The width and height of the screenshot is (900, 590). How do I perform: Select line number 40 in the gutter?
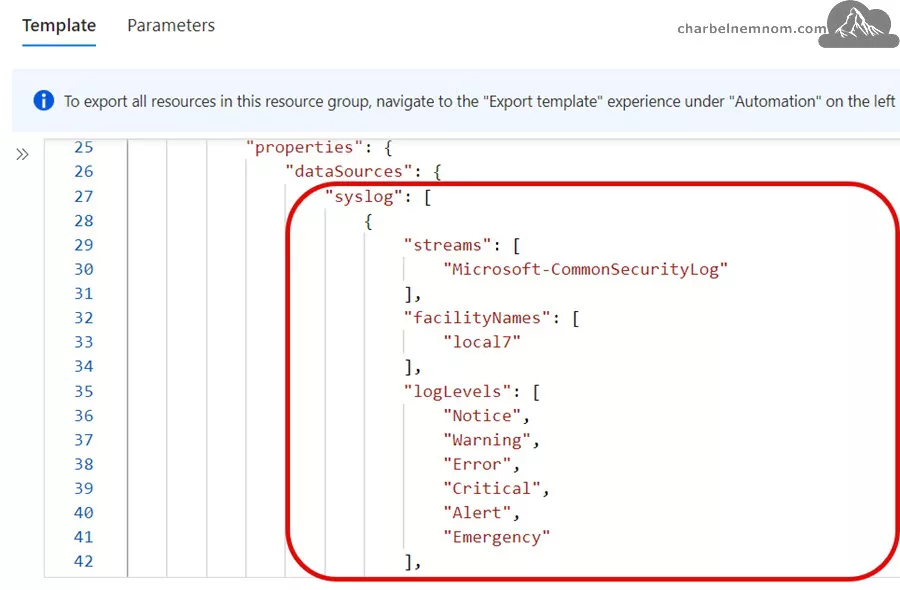tap(84, 513)
